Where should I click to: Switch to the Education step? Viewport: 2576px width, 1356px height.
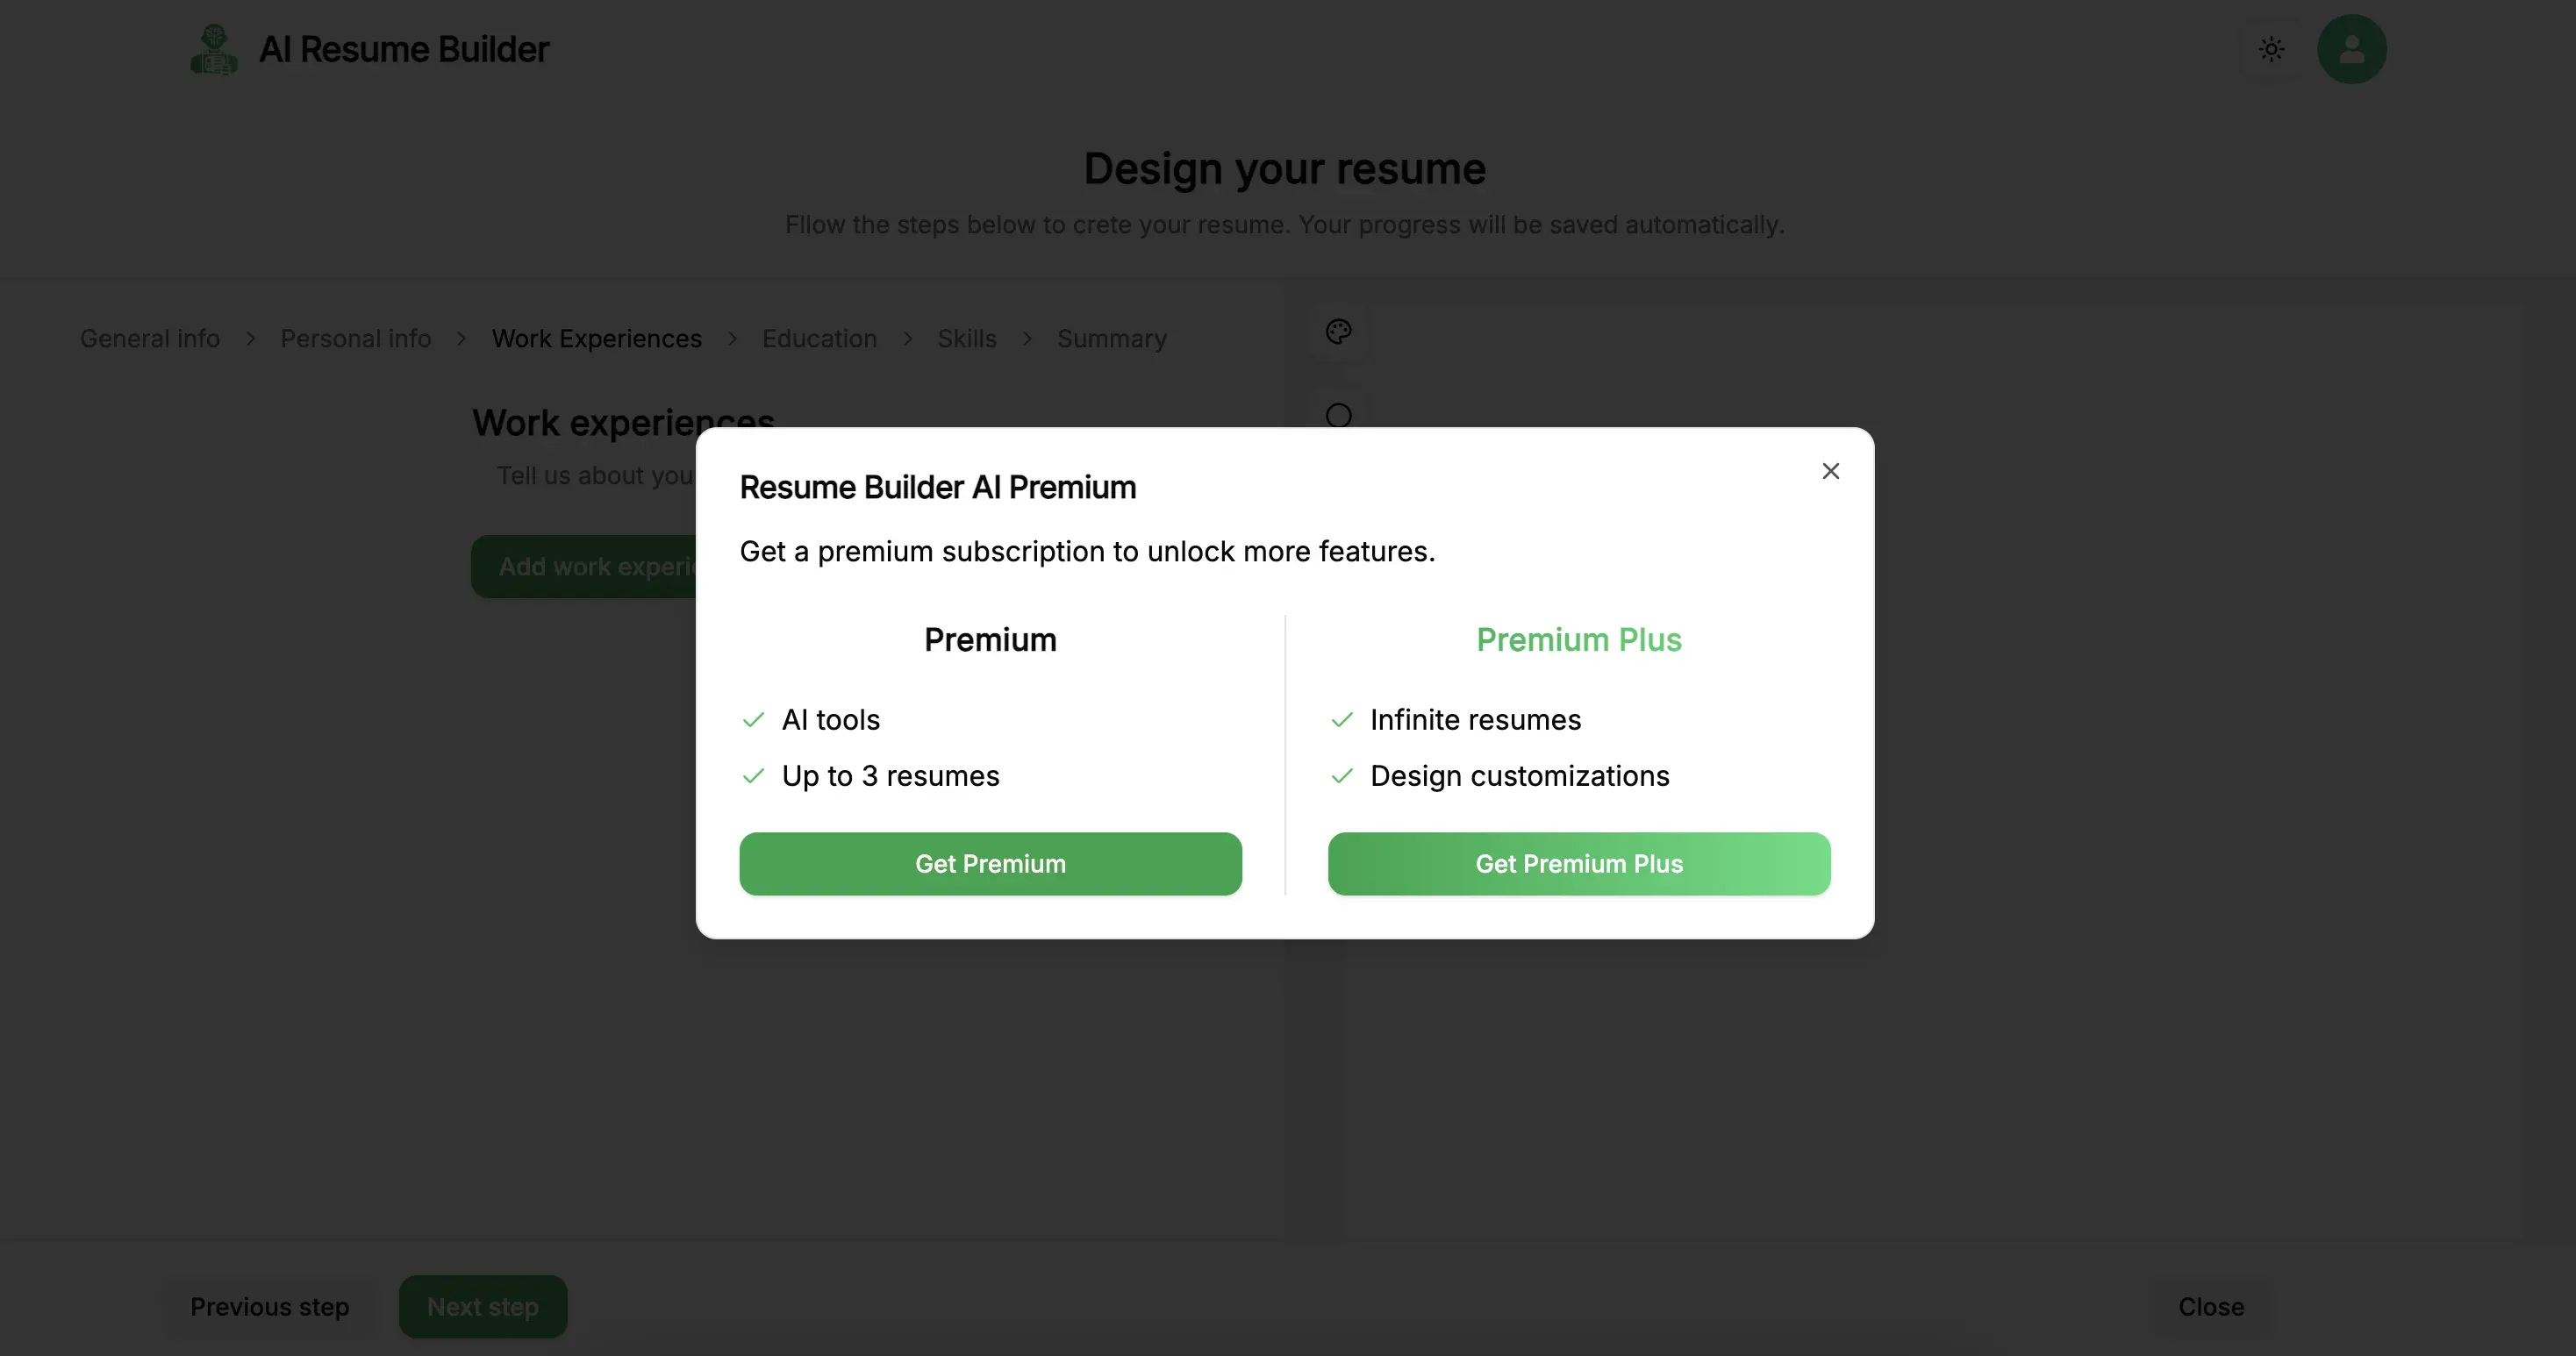[x=819, y=339]
